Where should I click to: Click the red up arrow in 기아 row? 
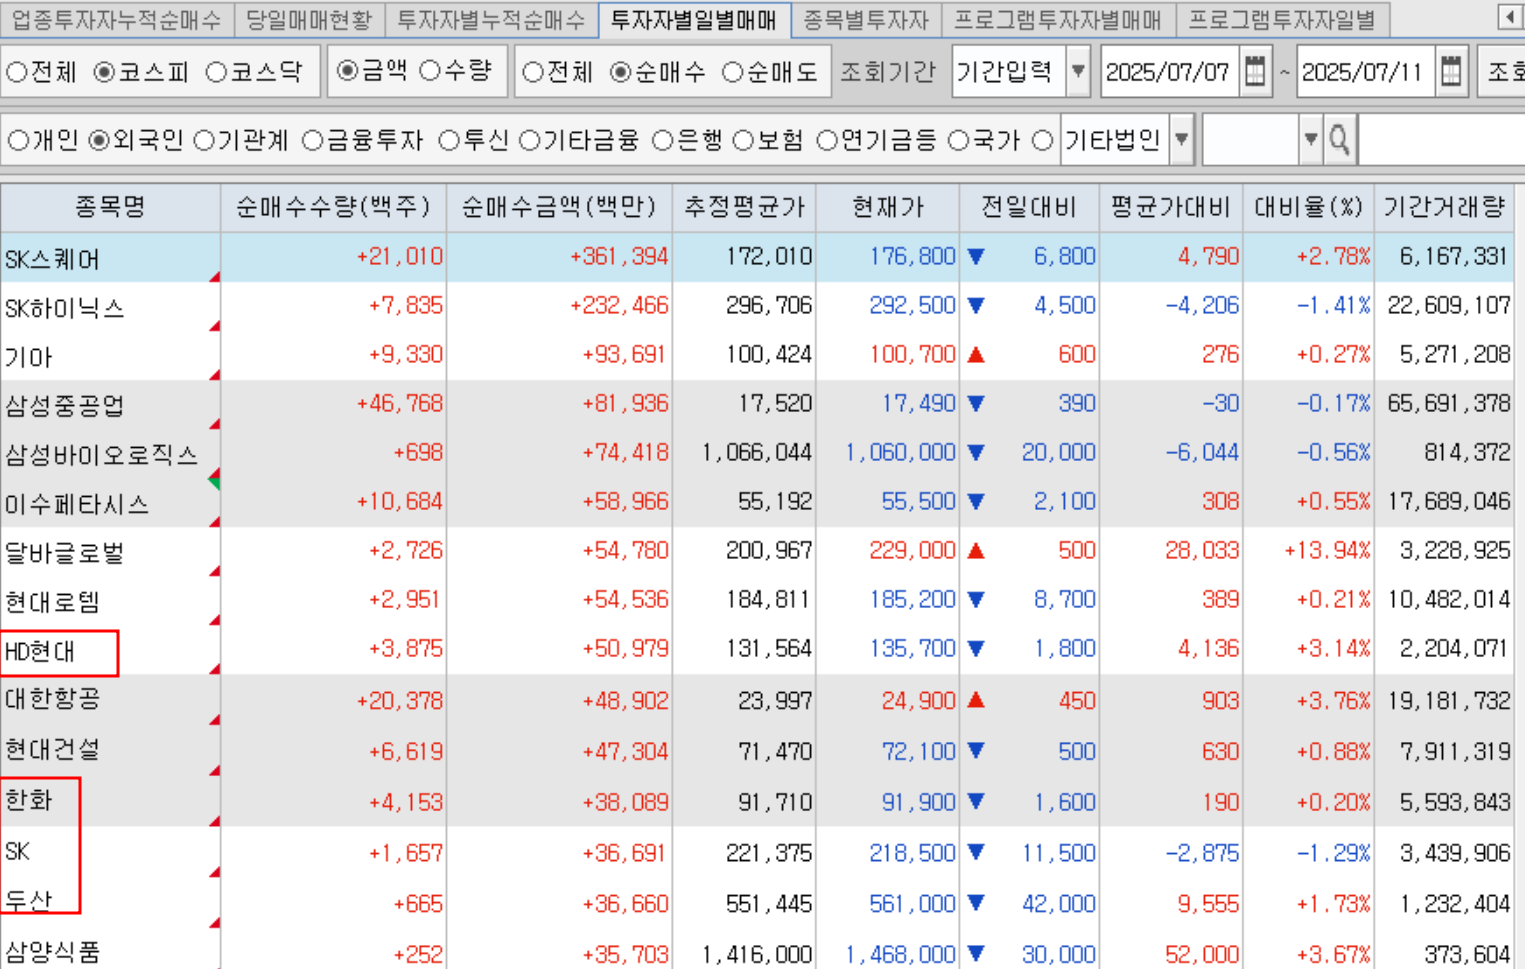point(977,355)
